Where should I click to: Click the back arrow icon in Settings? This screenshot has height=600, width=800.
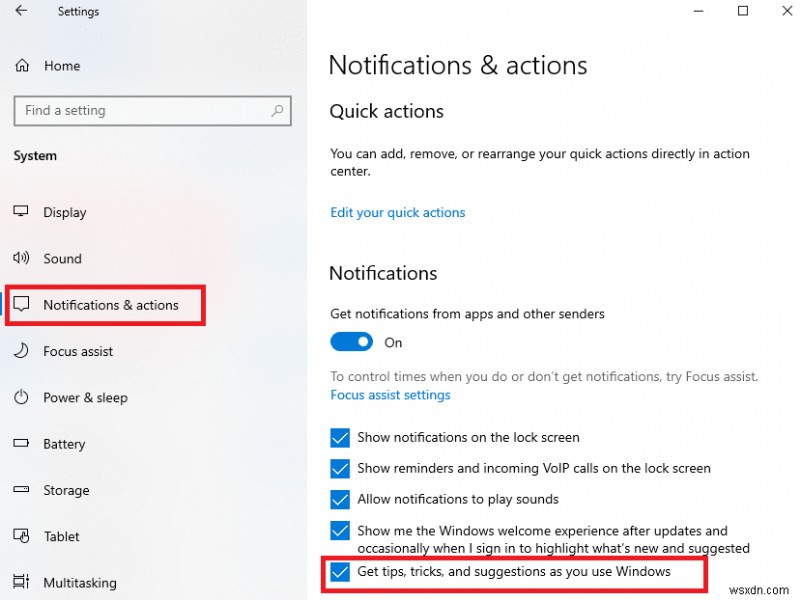pyautogui.click(x=21, y=10)
